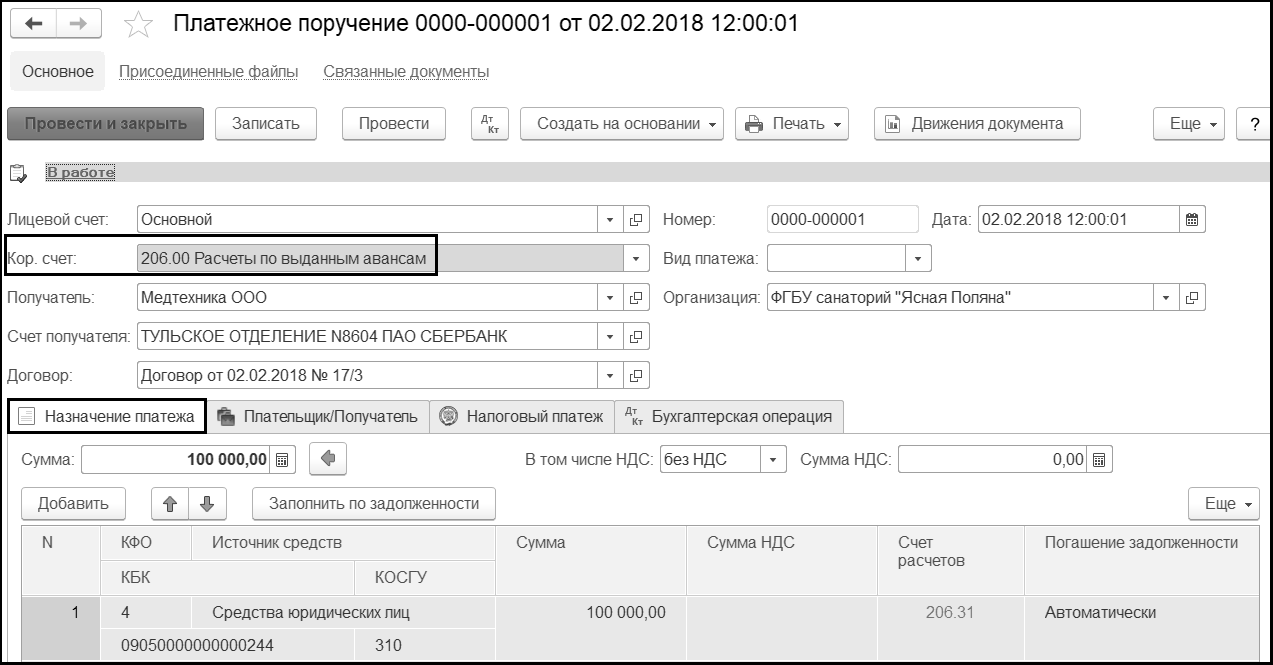This screenshot has height=665, width=1273.
Task: Click the Дата input field
Action: pyautogui.click(x=1078, y=220)
